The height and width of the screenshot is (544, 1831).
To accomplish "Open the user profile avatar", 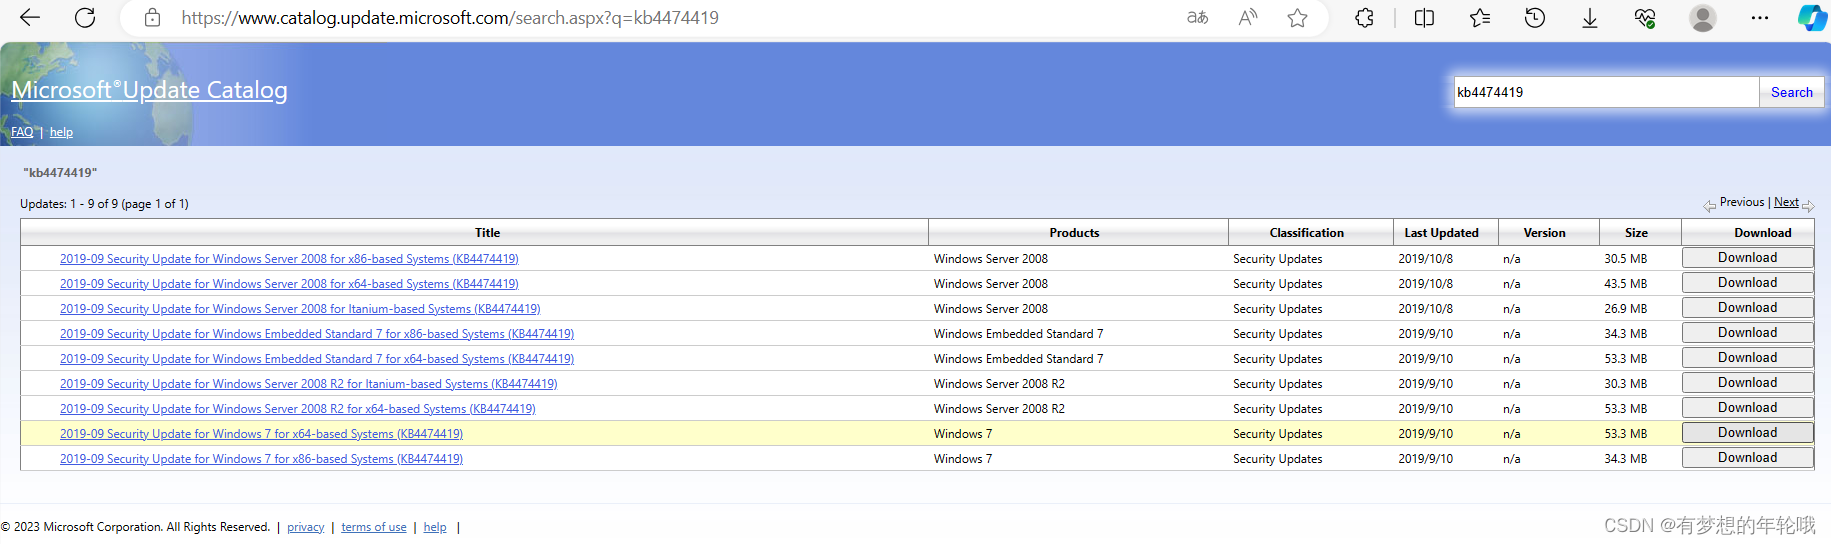I will click(x=1702, y=17).
